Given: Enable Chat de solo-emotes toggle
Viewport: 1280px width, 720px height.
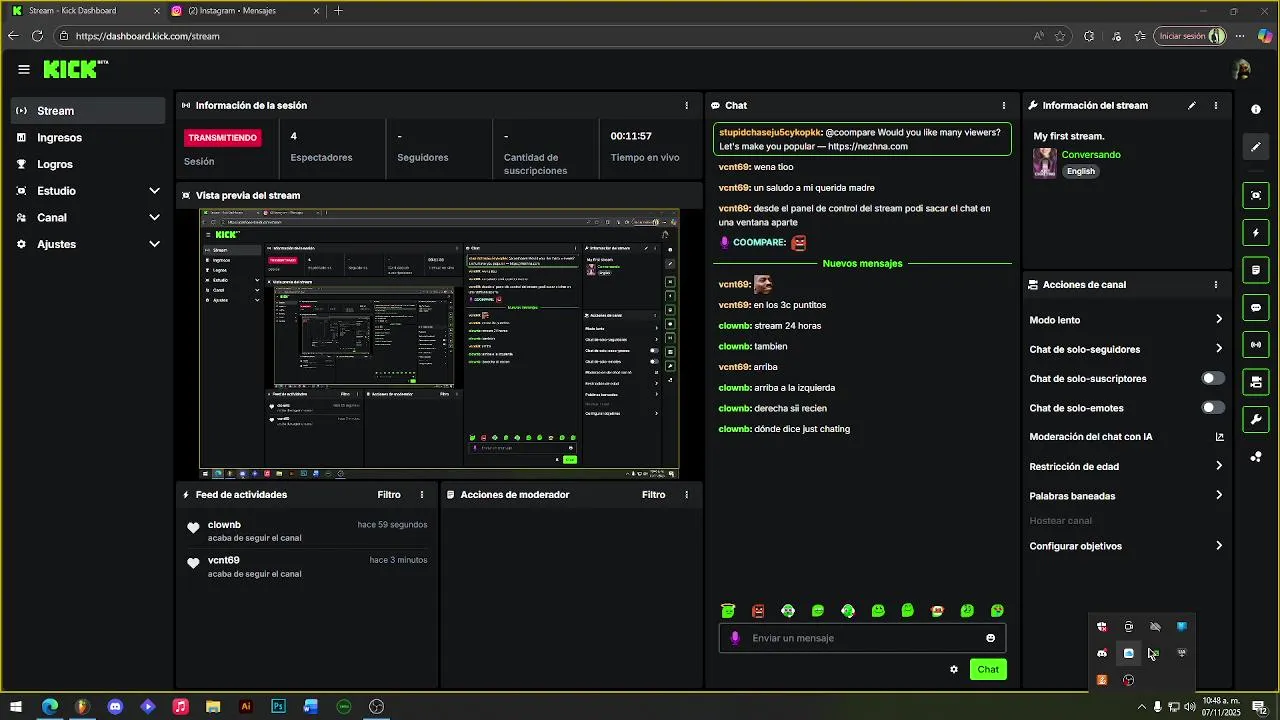Looking at the screenshot, I should pos(1212,408).
